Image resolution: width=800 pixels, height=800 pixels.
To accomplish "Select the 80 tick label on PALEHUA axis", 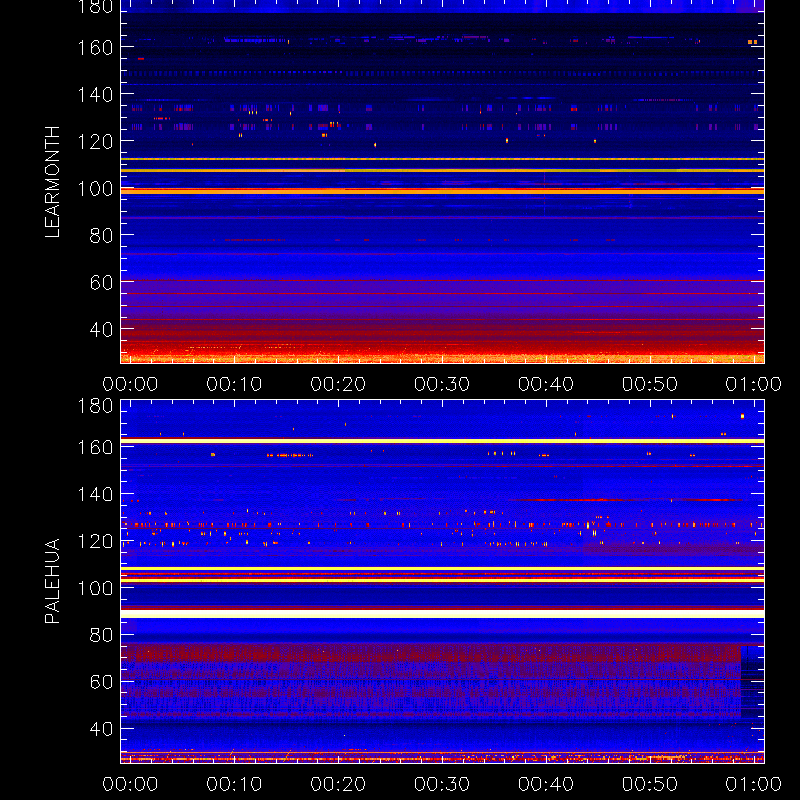I will point(101,635).
